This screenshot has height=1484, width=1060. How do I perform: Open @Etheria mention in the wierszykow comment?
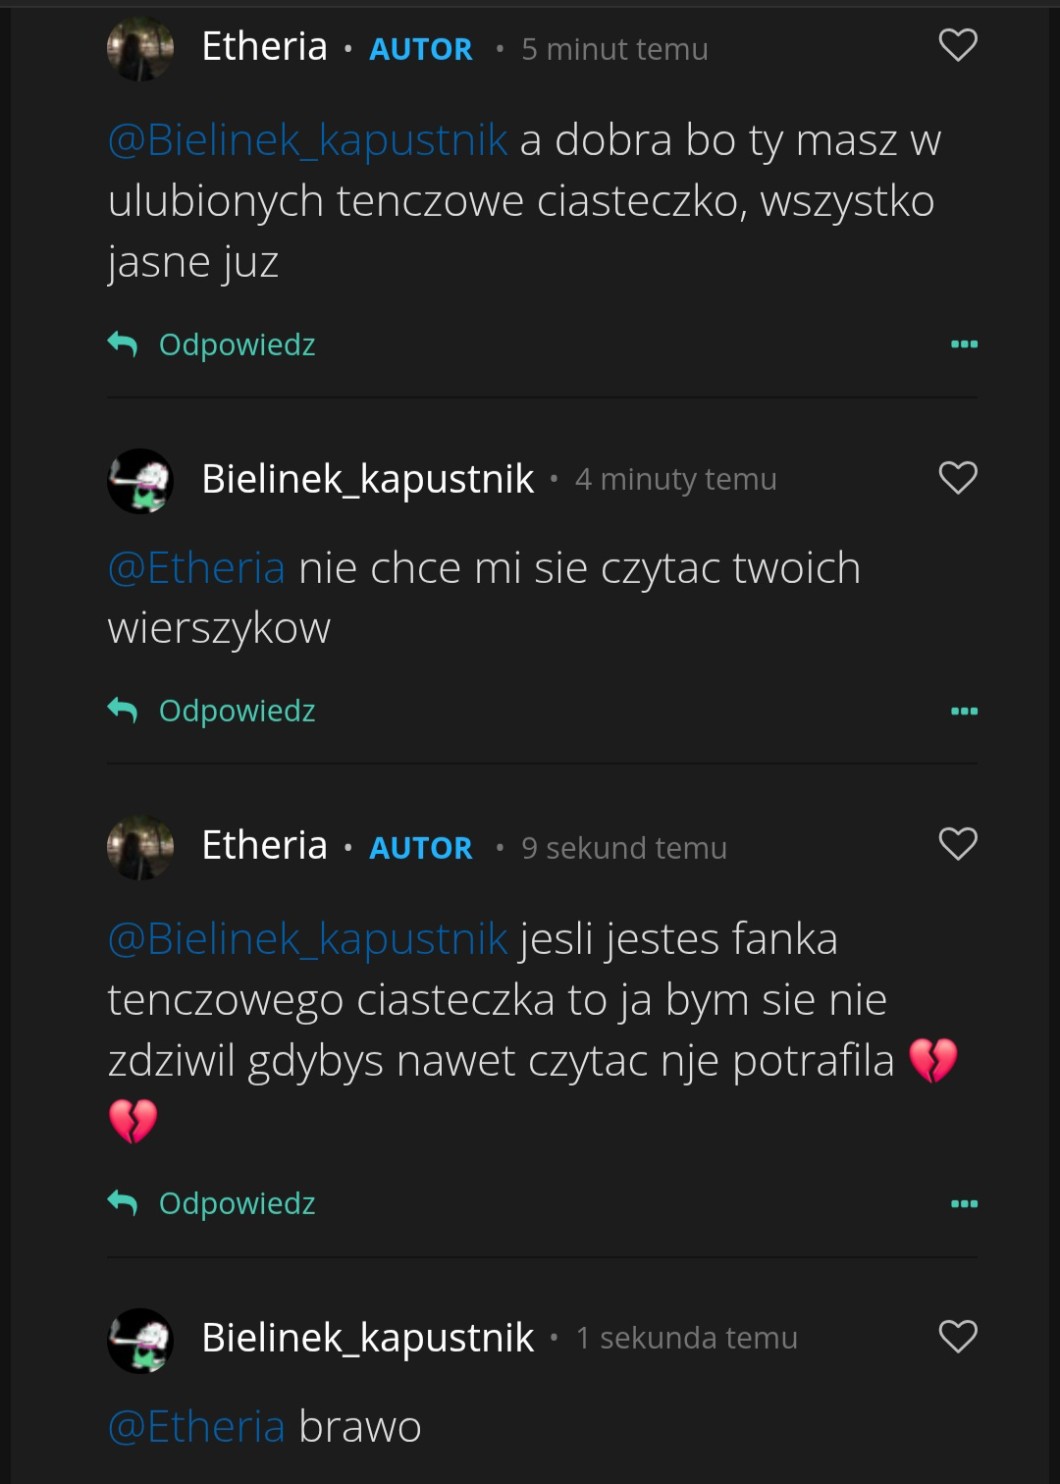(197, 569)
